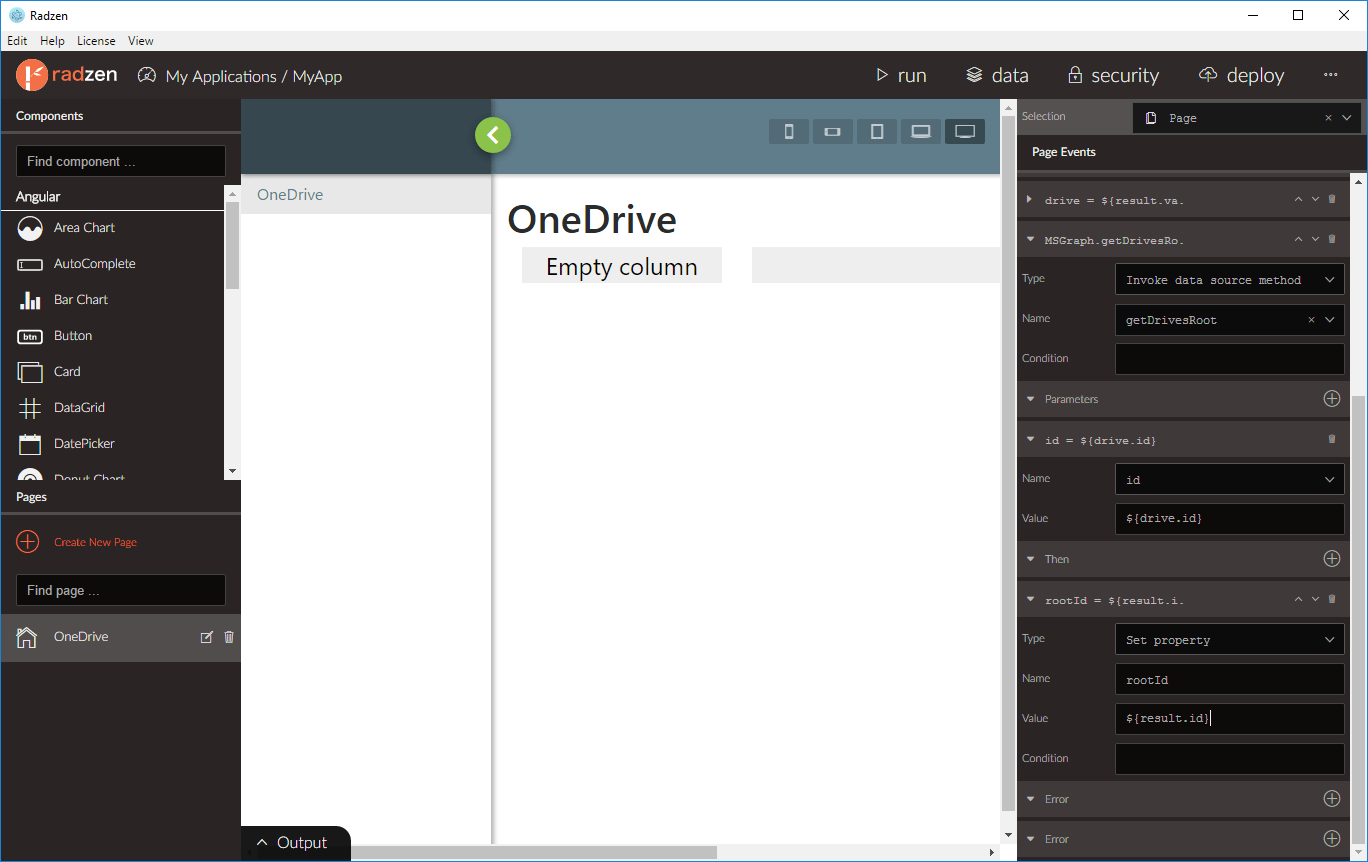Screen dimensions: 1368x862
Task: Clear the getDrivesRoot name value
Action: point(1311,320)
